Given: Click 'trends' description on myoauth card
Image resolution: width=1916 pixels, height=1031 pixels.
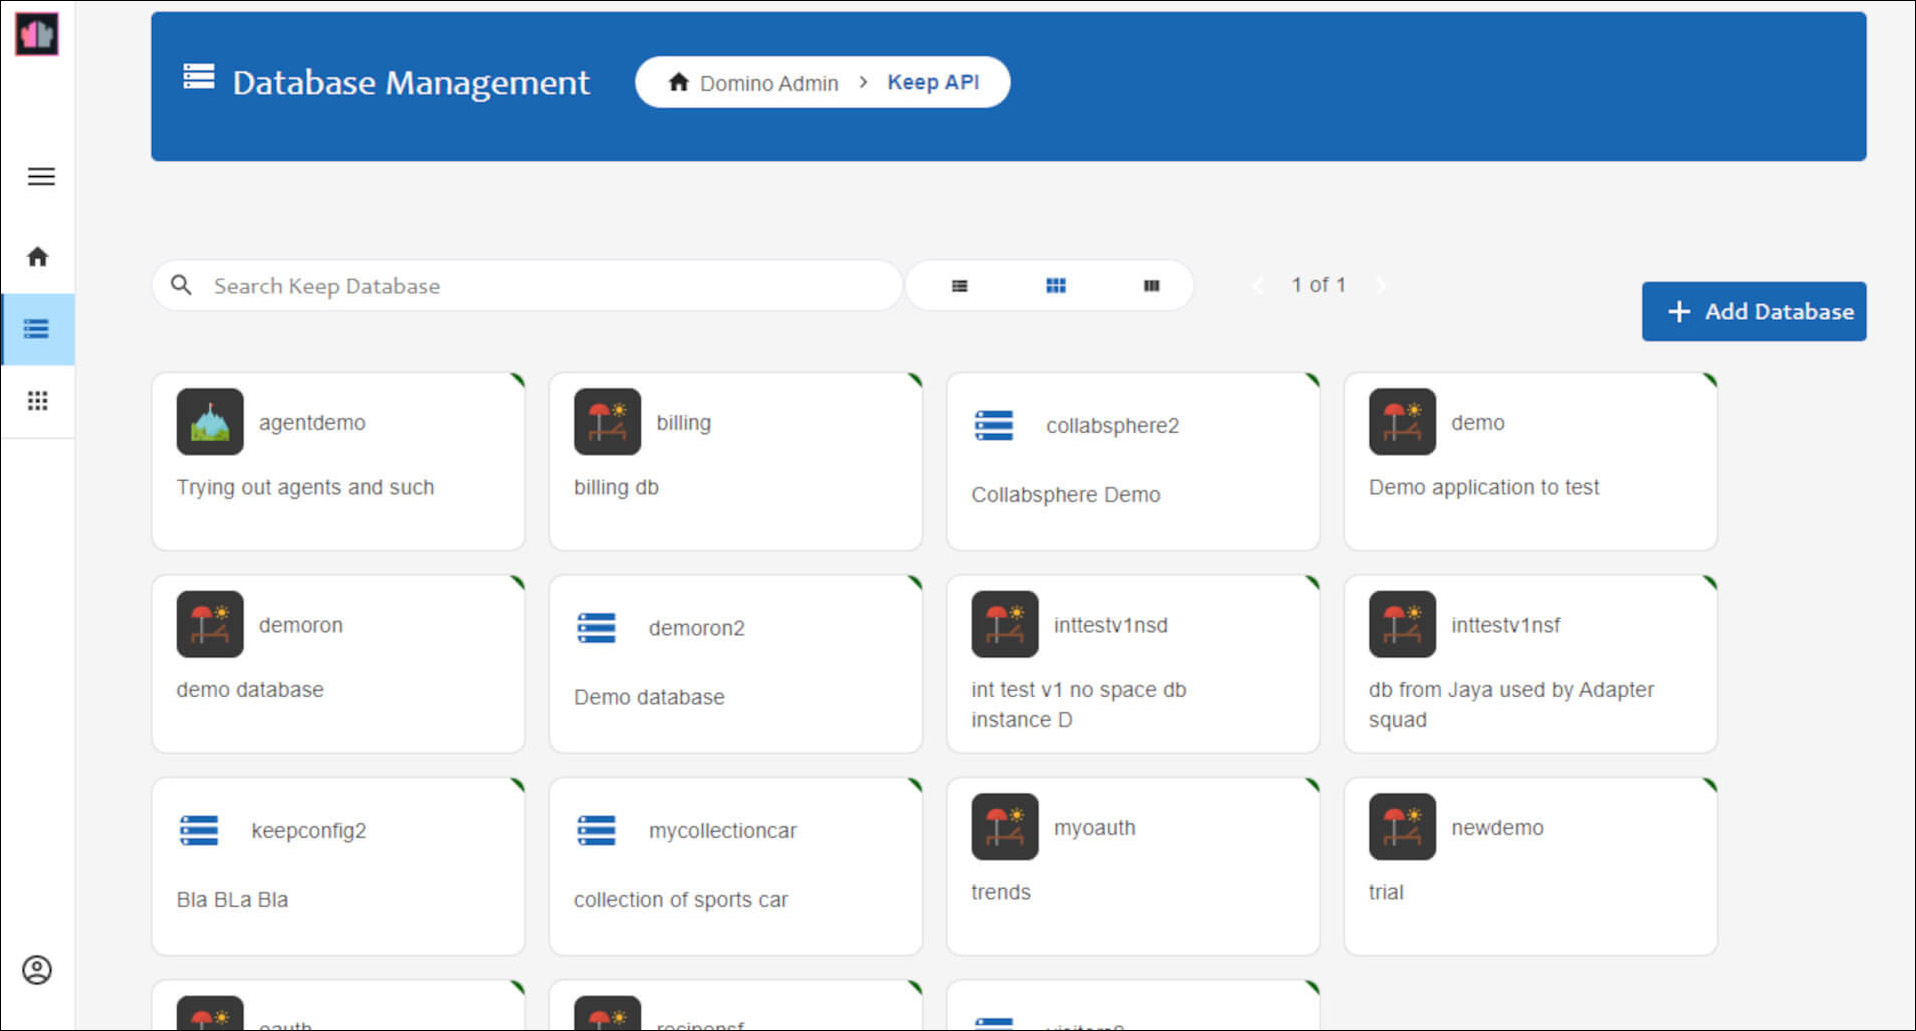Looking at the screenshot, I should (1001, 892).
